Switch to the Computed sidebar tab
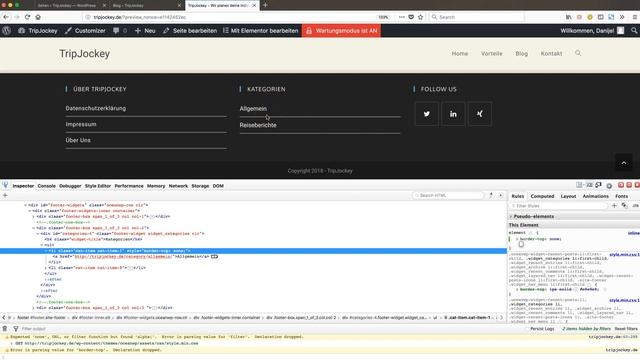The image size is (640, 360). point(542,196)
